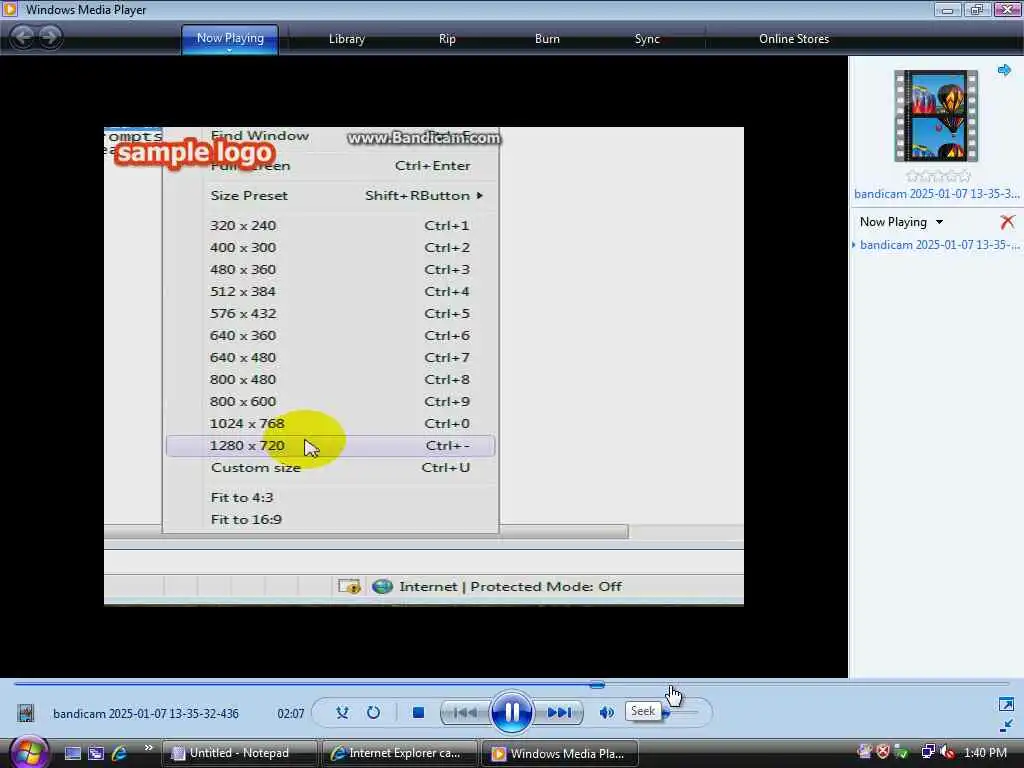Viewport: 1024px width, 768px height.
Task: Switch to the Library tab
Action: coord(346,39)
